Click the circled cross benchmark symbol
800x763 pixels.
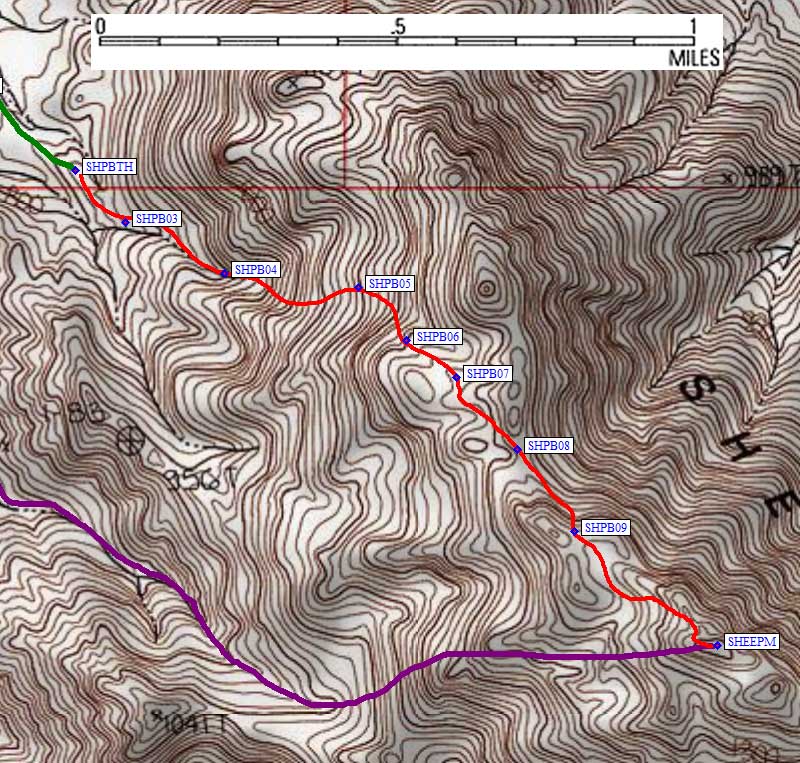point(130,441)
